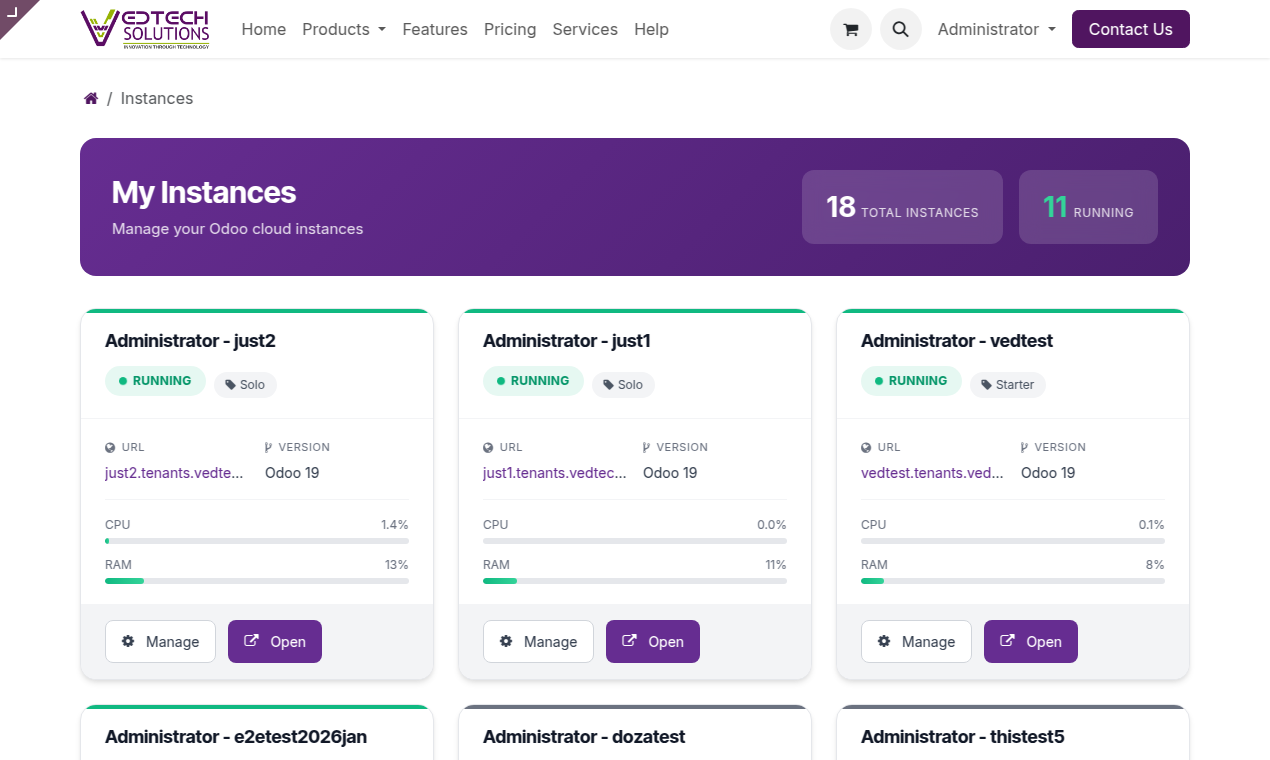The image size is (1270, 760).
Task: Click the 'Administrator - dozatest' card title
Action: click(x=584, y=737)
